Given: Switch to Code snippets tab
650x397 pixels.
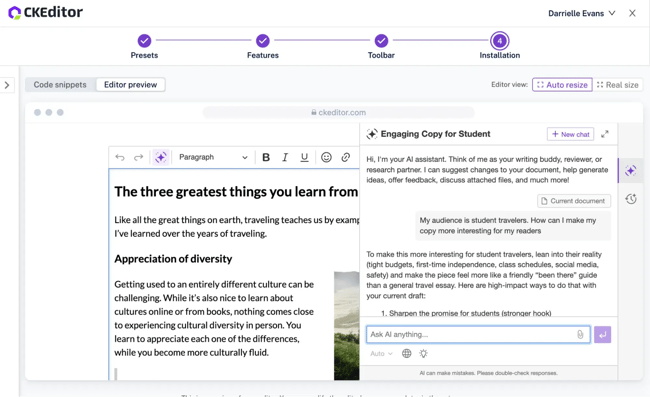Looking at the screenshot, I should tap(60, 85).
